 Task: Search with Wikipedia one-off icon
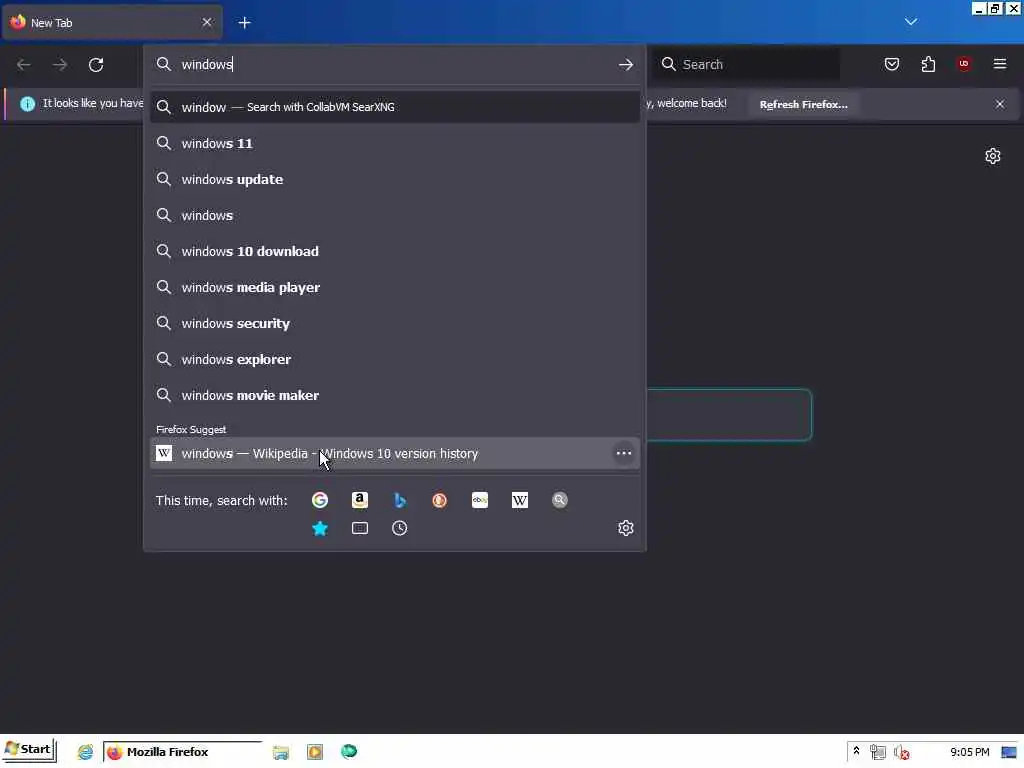[520, 500]
